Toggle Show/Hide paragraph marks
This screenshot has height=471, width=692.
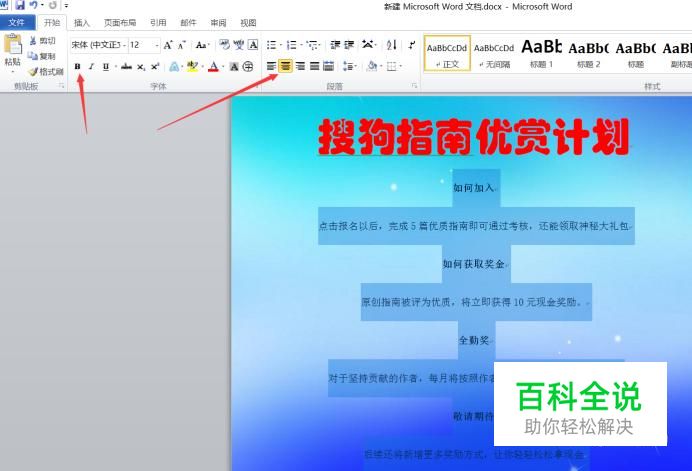pyautogui.click(x=411, y=45)
